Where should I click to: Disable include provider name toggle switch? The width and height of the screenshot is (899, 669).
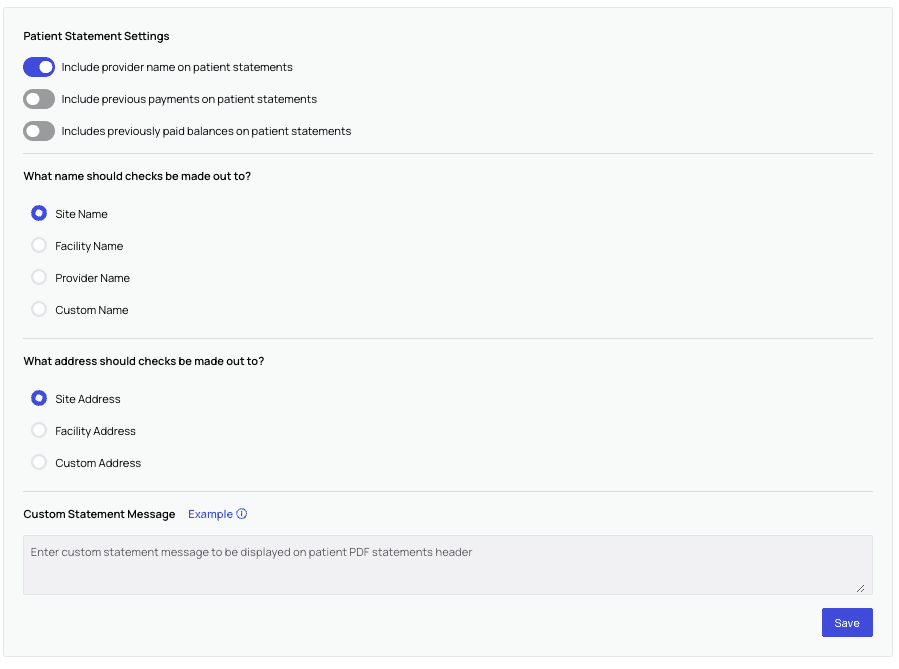click(39, 67)
